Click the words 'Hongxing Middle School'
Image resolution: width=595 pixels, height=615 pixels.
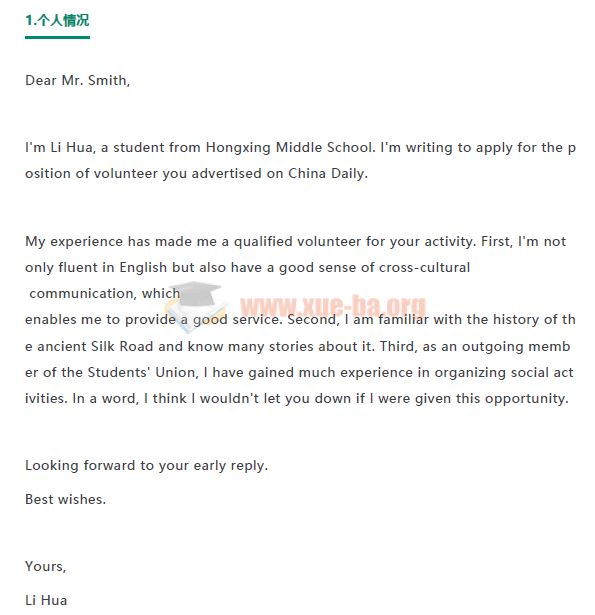pyautogui.click(x=288, y=147)
